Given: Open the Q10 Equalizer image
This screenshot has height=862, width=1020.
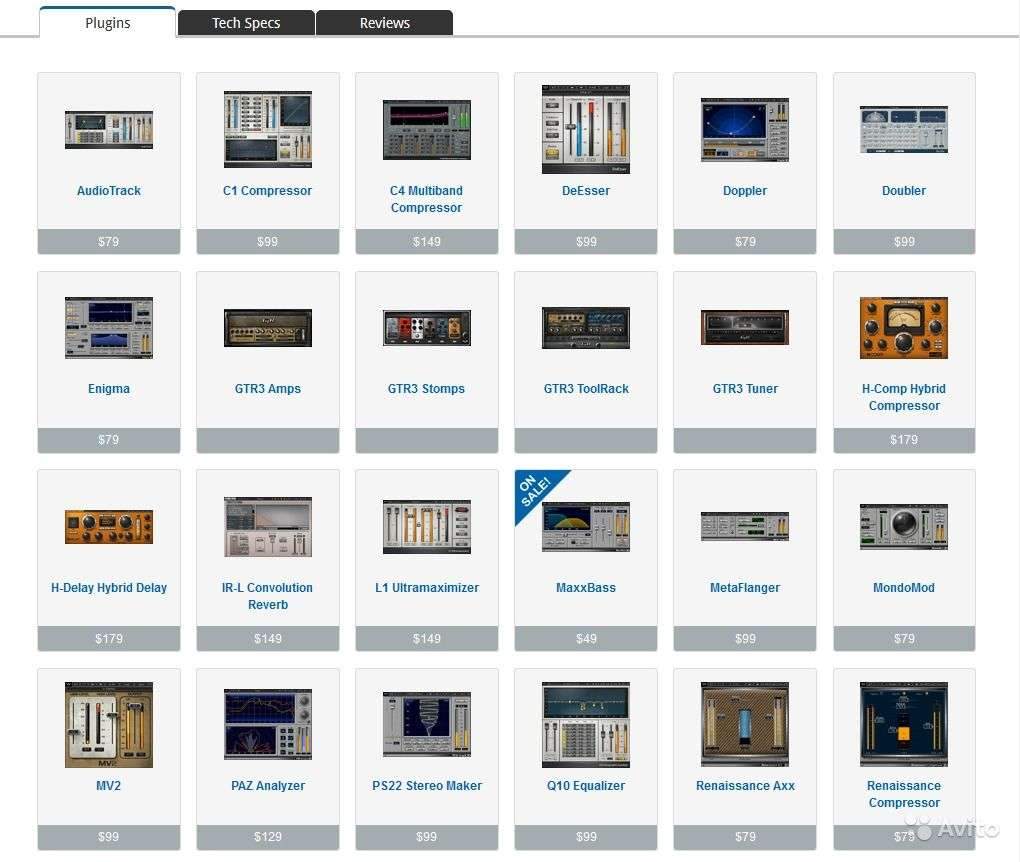Looking at the screenshot, I should click(x=585, y=725).
